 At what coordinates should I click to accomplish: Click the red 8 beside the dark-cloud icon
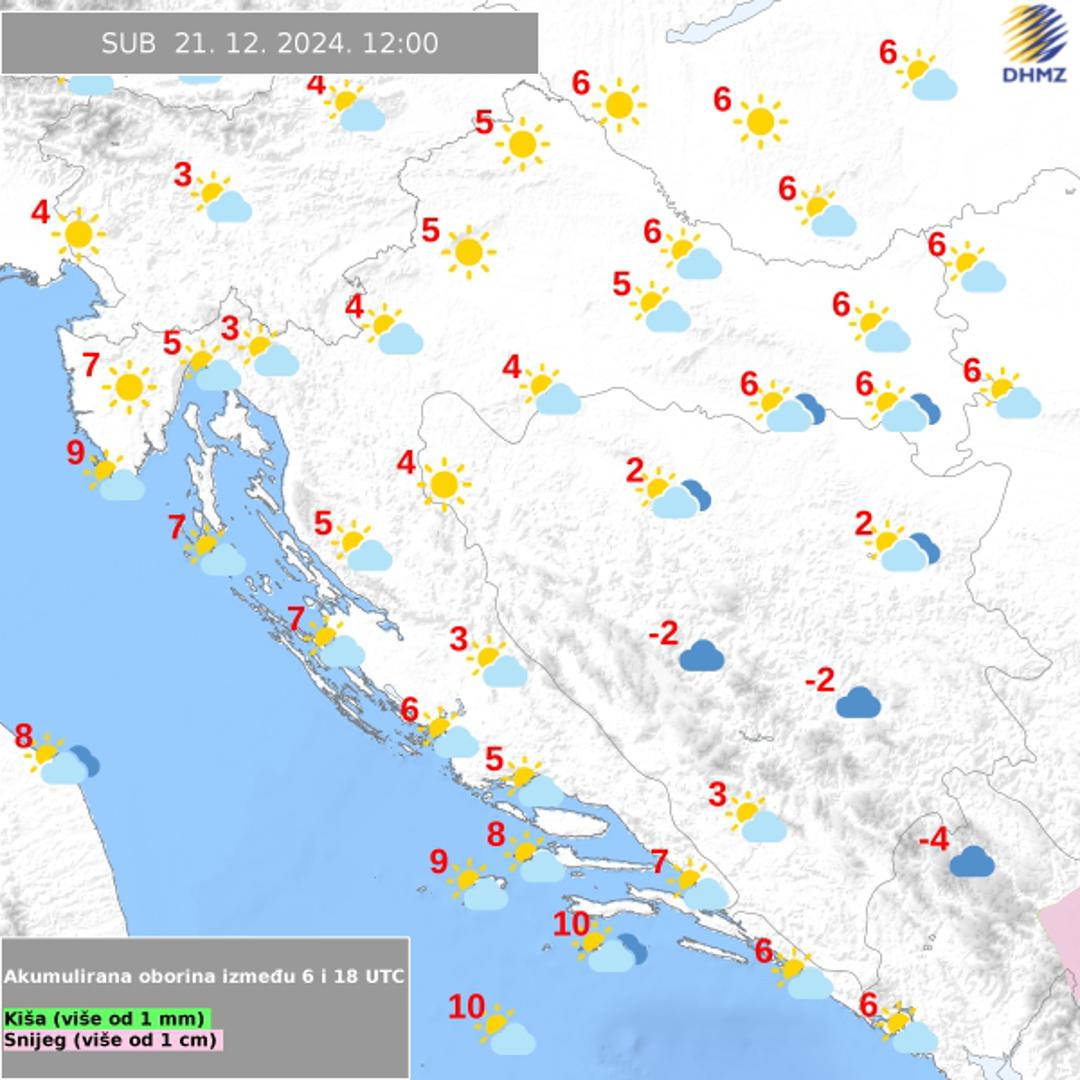coord(24,737)
